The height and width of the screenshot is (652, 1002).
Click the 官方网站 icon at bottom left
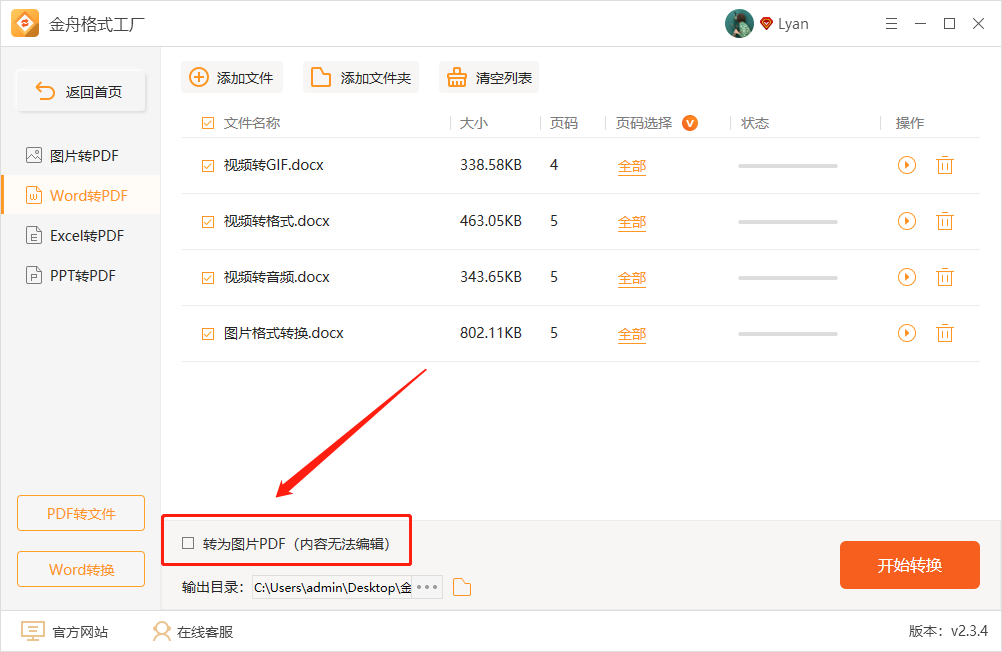click(x=34, y=631)
